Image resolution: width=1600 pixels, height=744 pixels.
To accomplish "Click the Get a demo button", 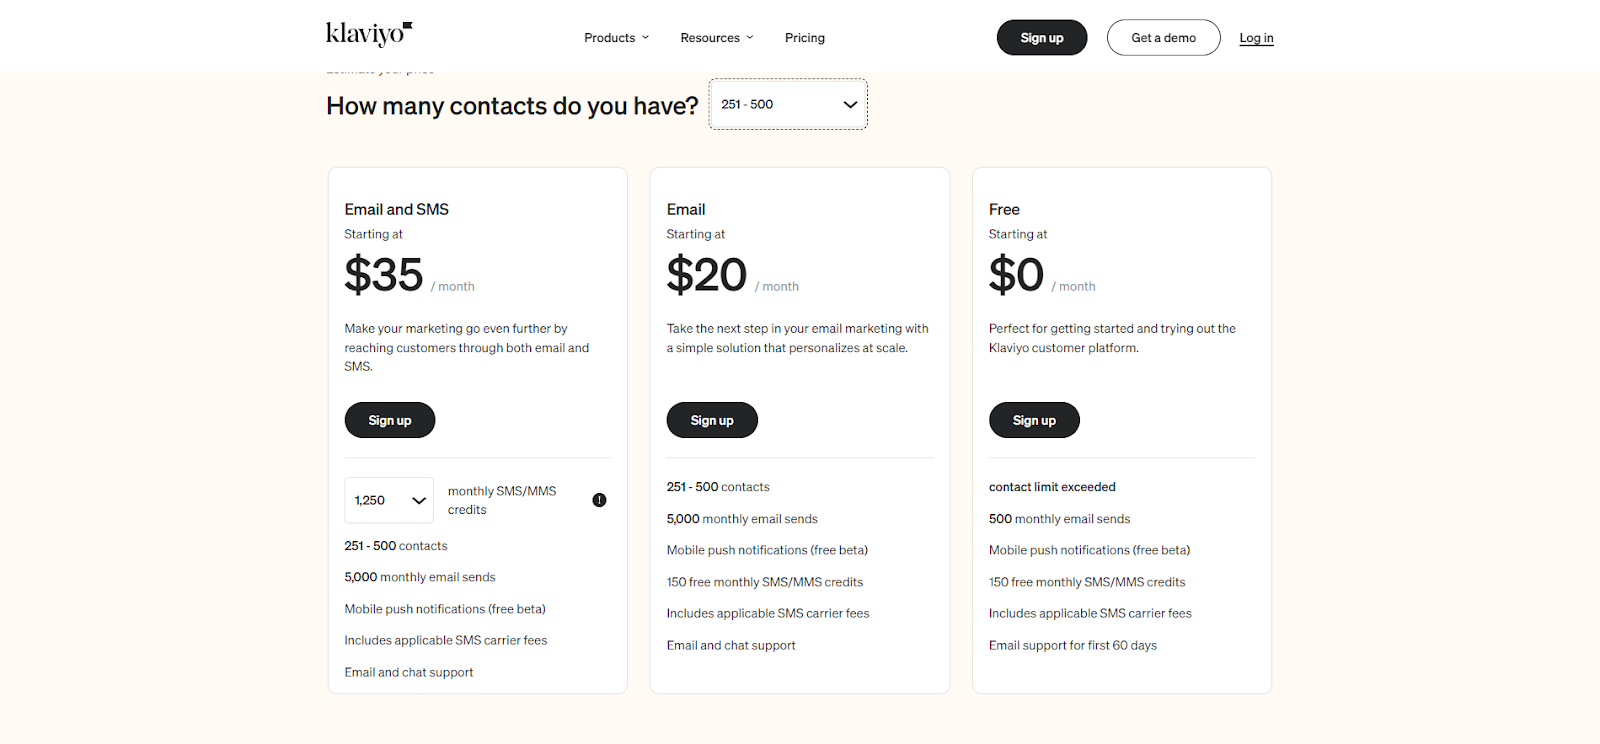I will click(x=1163, y=38).
